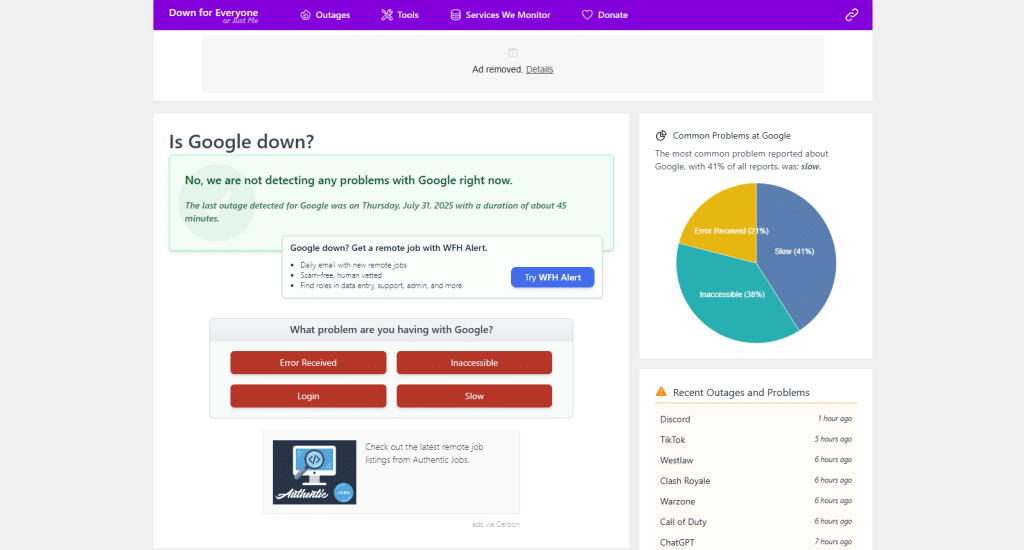Open the Authentic Jobs ad thumbnail

click(x=315, y=472)
